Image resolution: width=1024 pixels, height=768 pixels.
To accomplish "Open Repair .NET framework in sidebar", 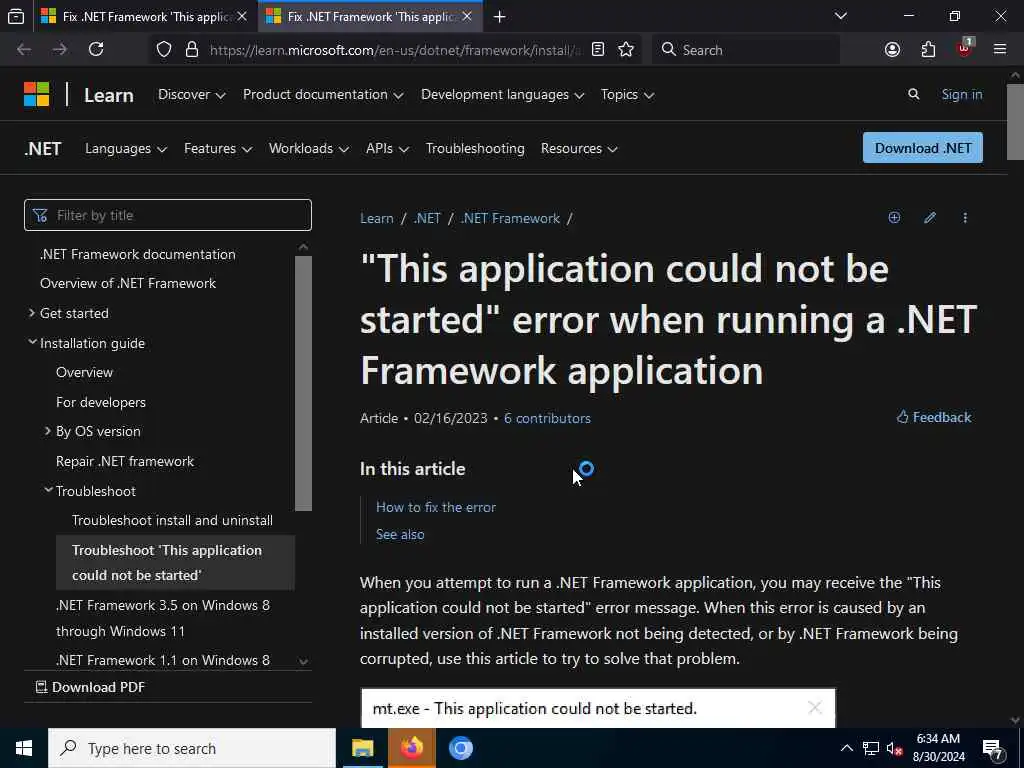I will tap(125, 461).
